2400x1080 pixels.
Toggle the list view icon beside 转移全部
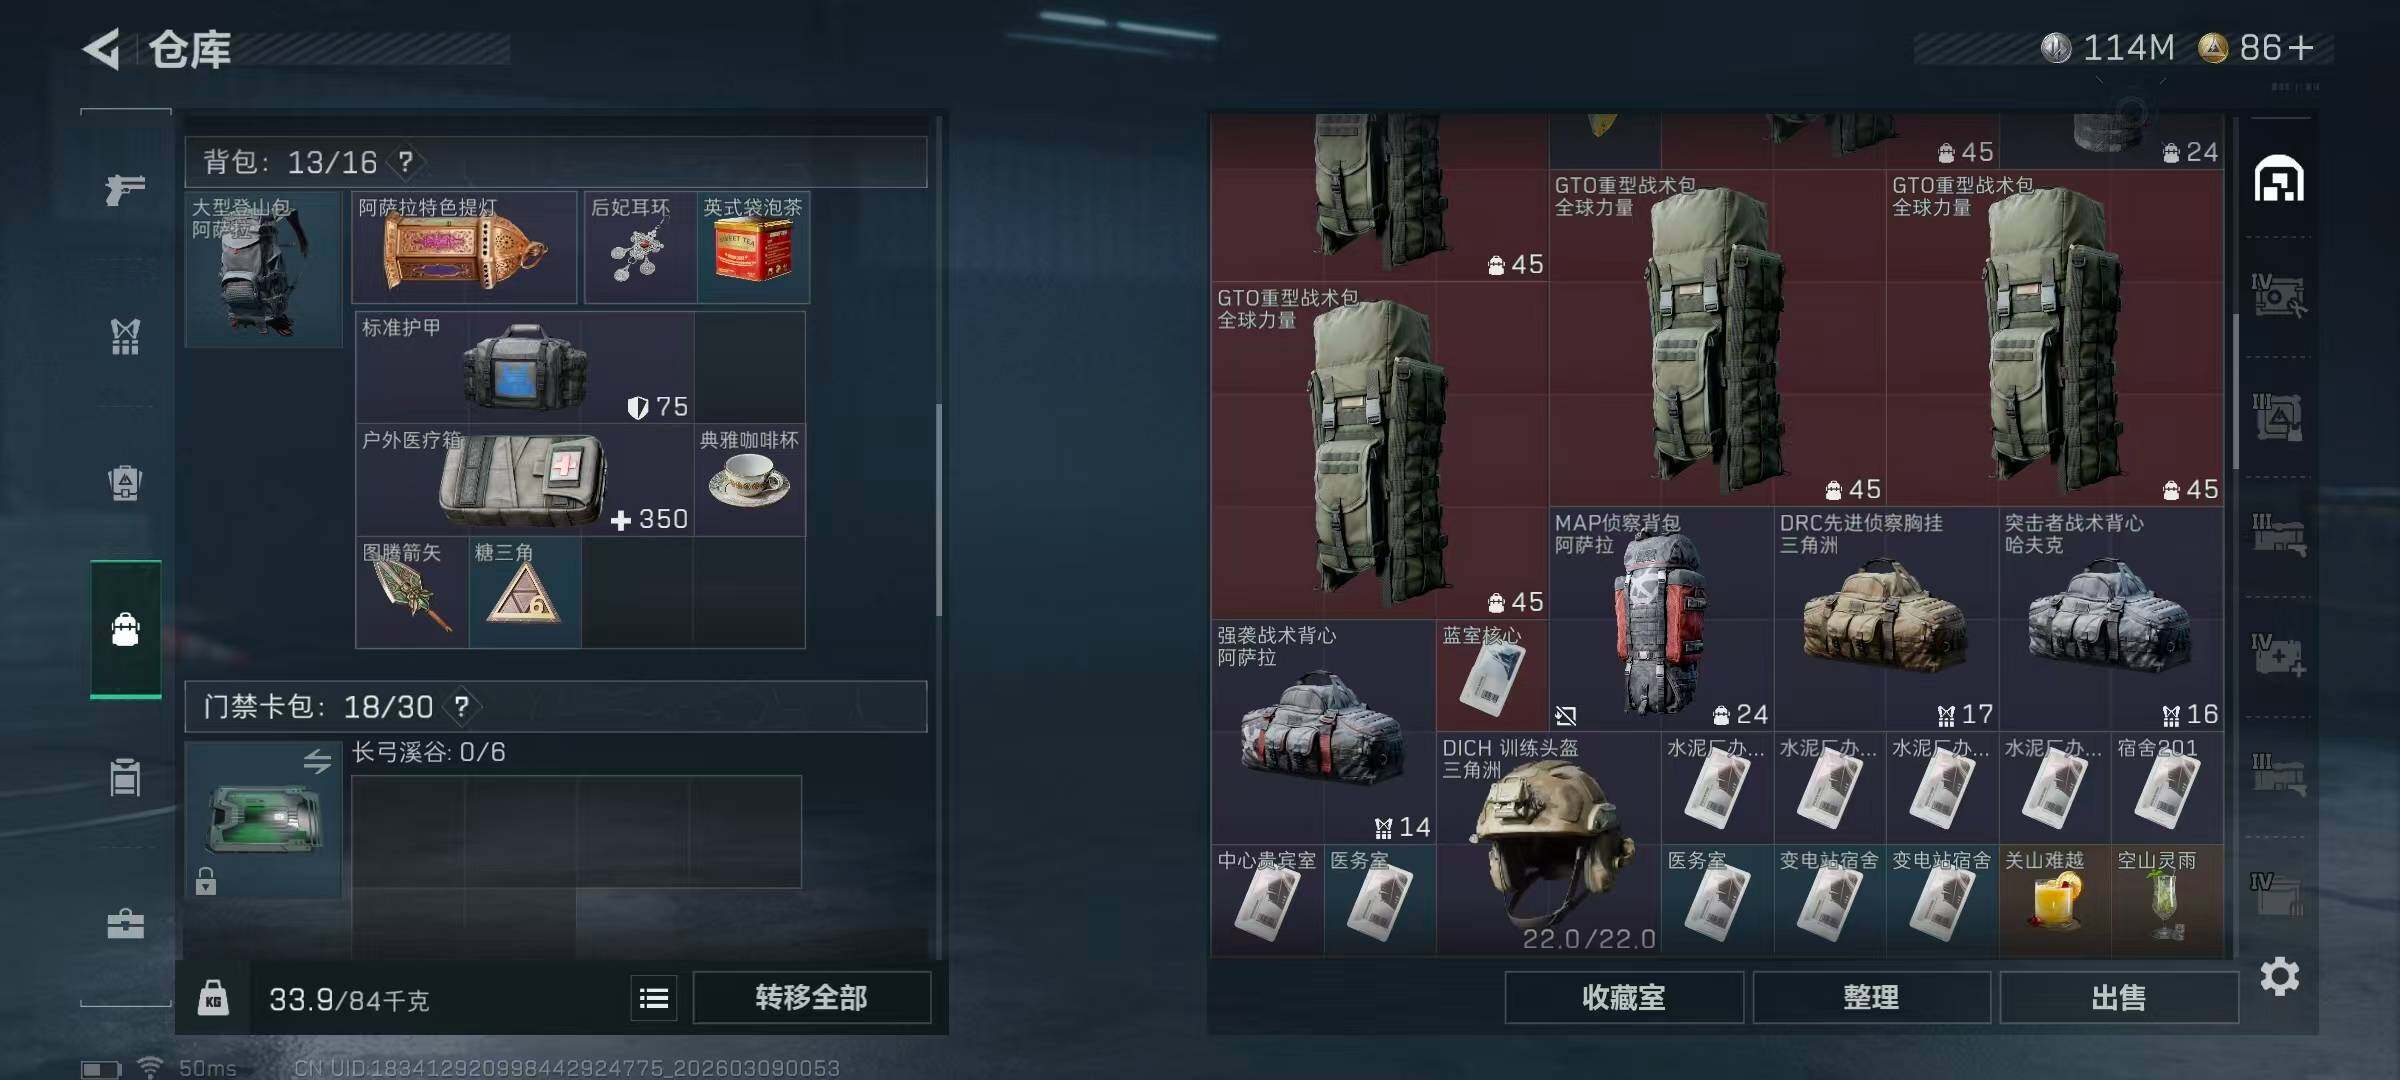(654, 998)
